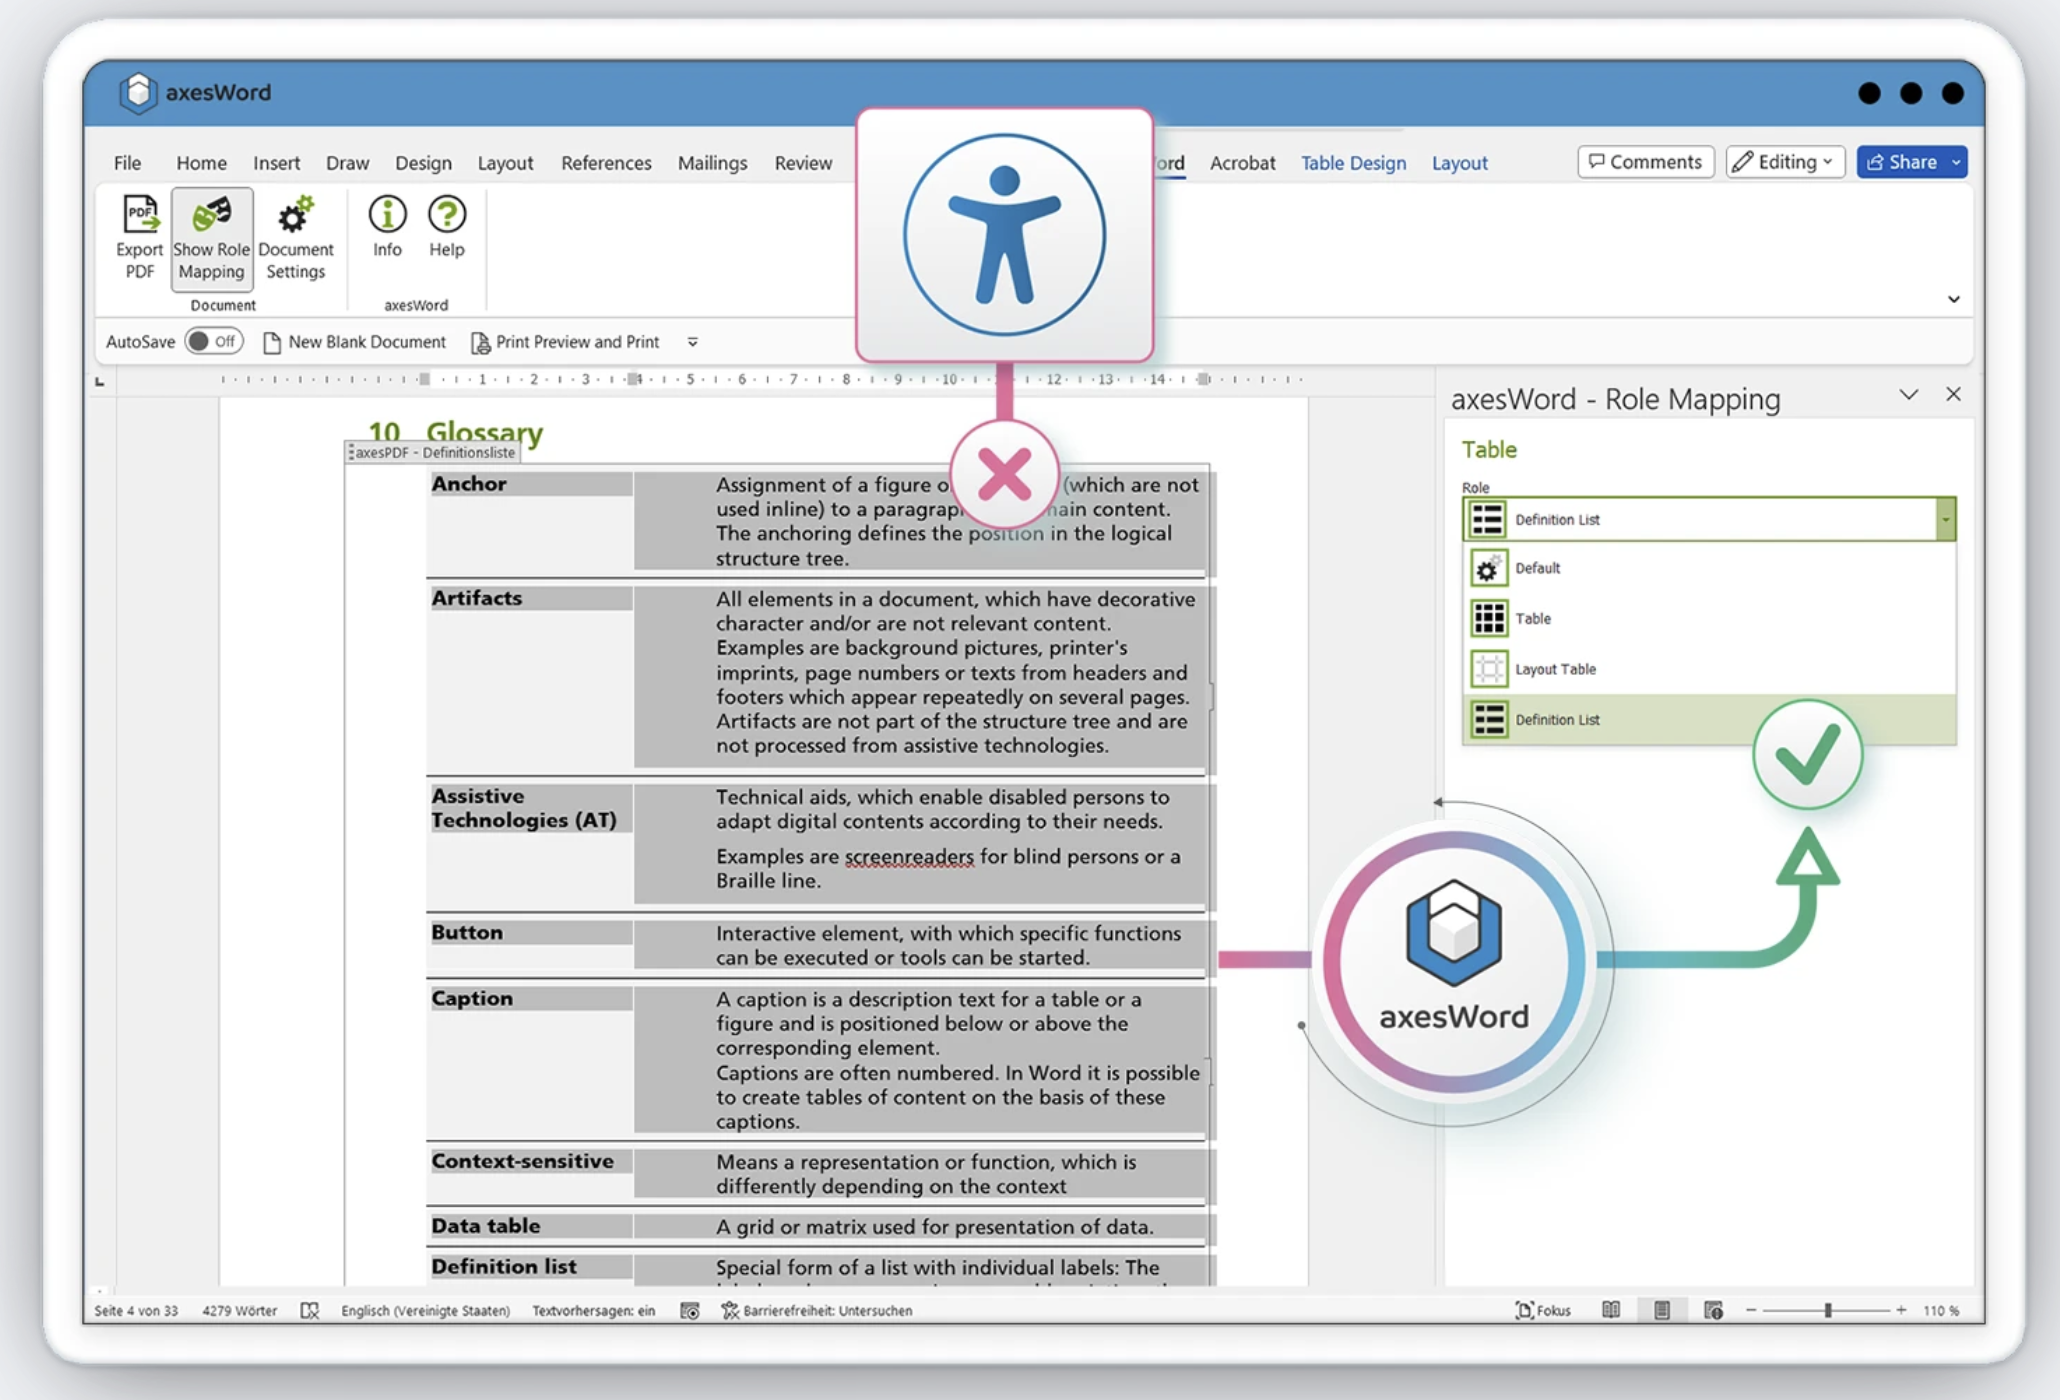Switch to Read Mode view icon

[1611, 1310]
